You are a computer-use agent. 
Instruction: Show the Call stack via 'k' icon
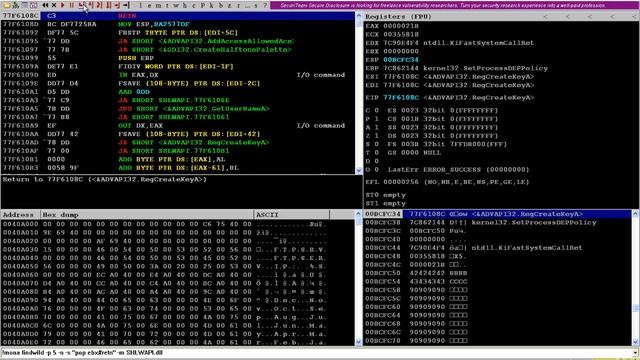click(x=211, y=5)
